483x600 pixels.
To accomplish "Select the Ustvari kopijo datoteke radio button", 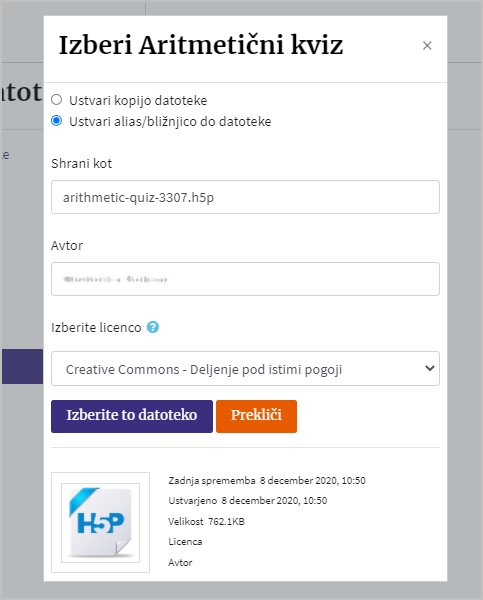I will click(x=57, y=100).
